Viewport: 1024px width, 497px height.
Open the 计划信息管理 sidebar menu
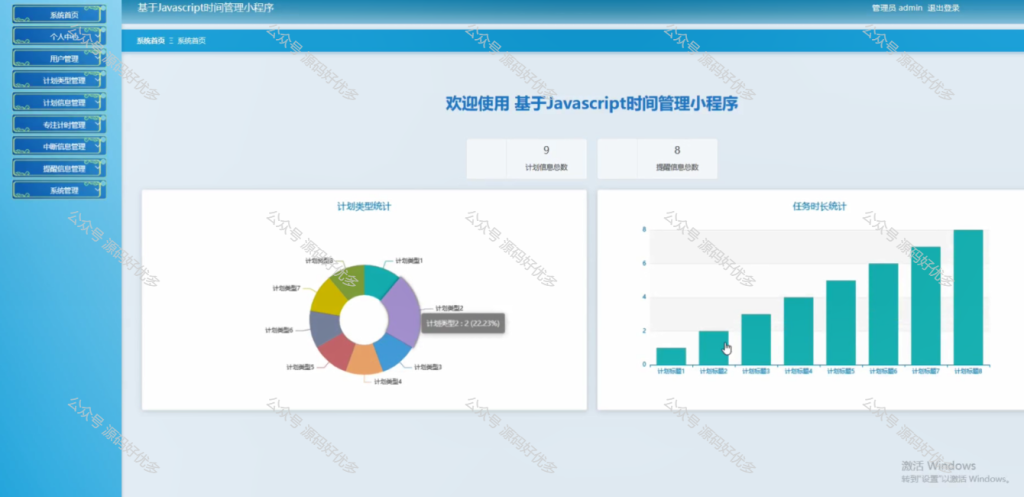[x=59, y=103]
